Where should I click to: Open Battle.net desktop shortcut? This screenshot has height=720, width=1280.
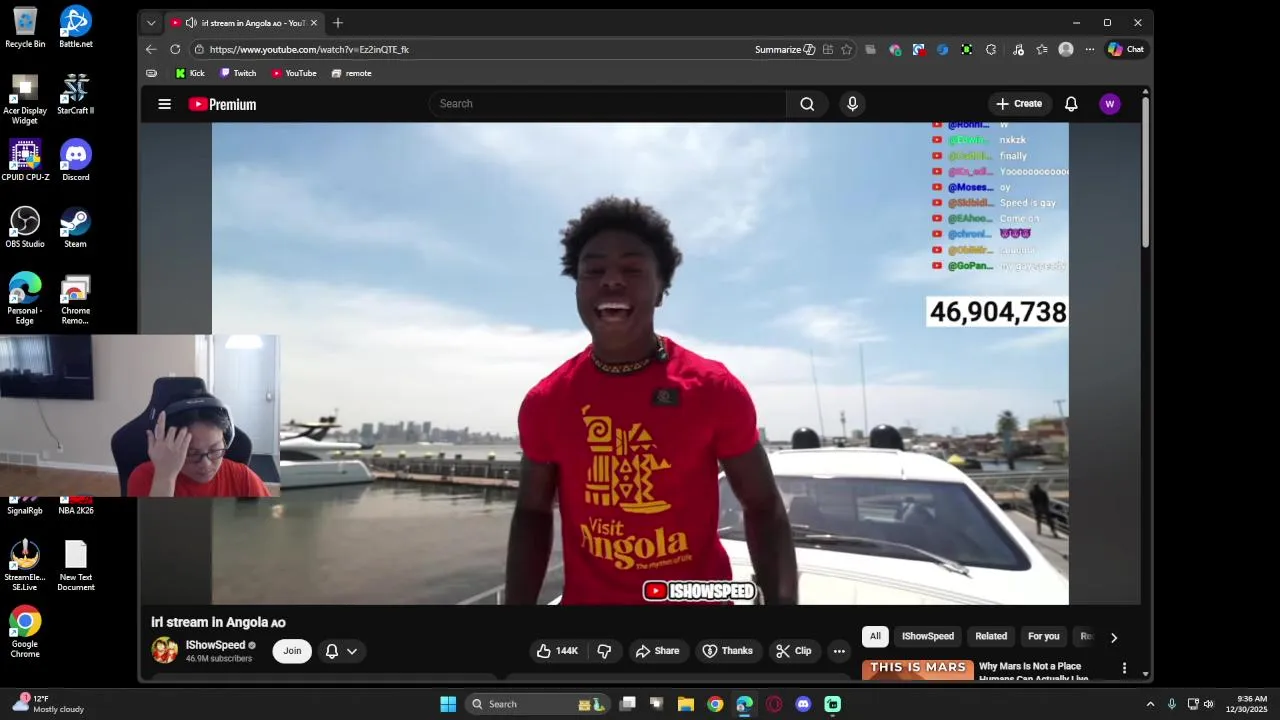(76, 27)
